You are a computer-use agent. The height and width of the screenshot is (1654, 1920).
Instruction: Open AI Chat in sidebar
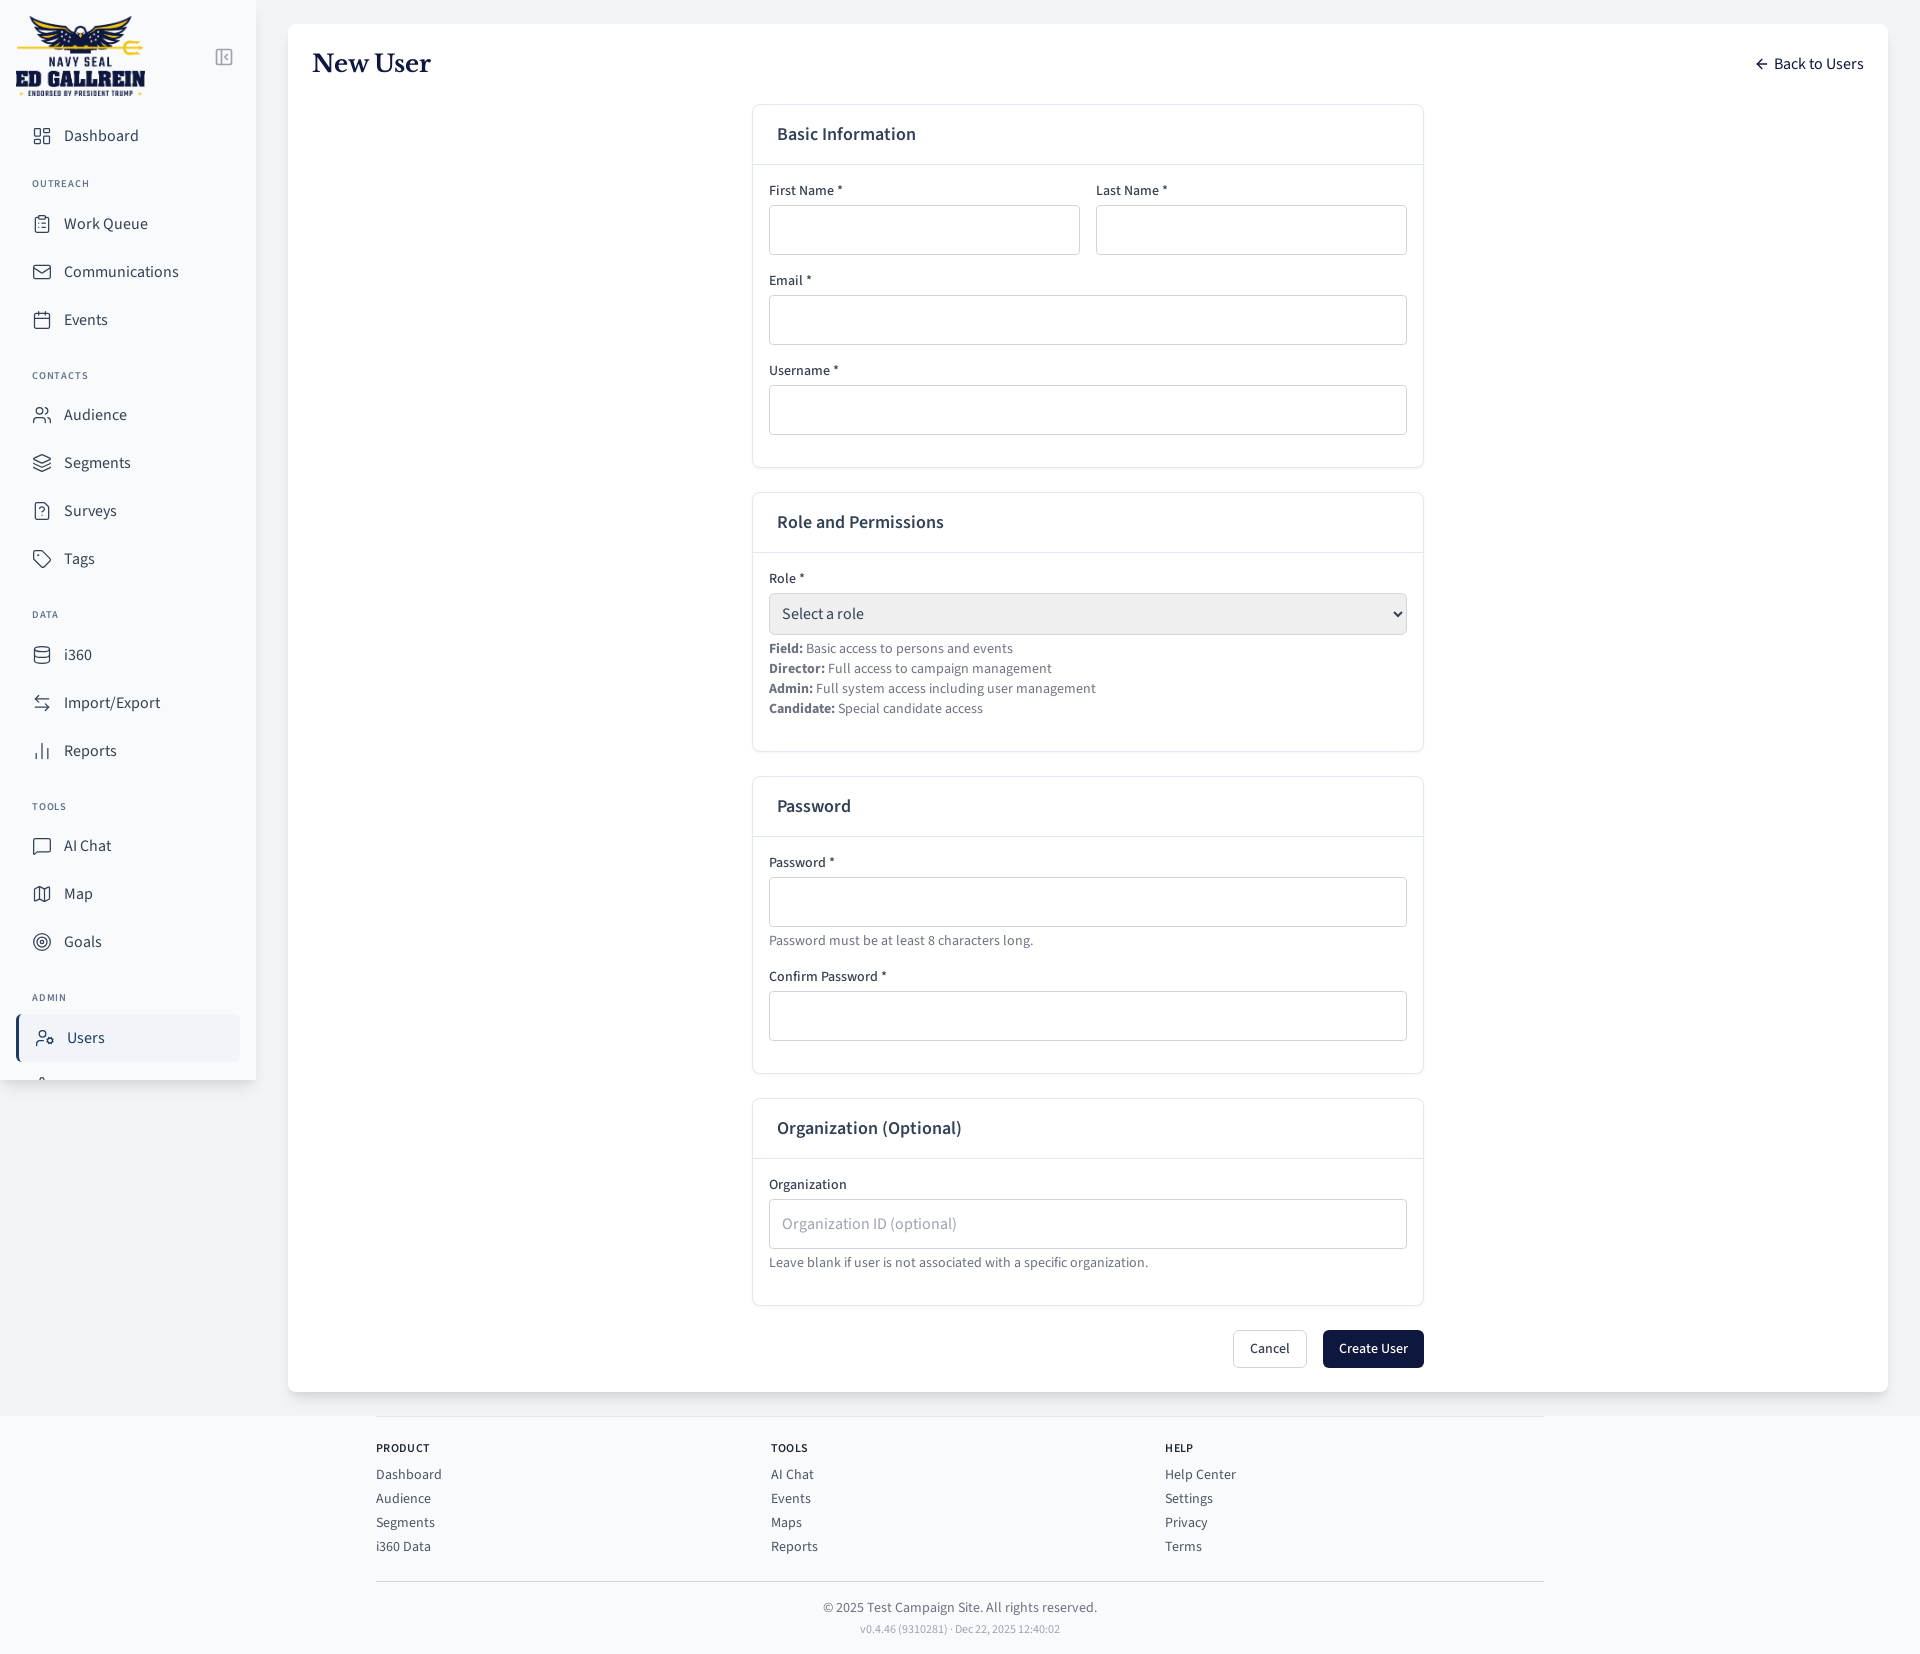coord(88,846)
